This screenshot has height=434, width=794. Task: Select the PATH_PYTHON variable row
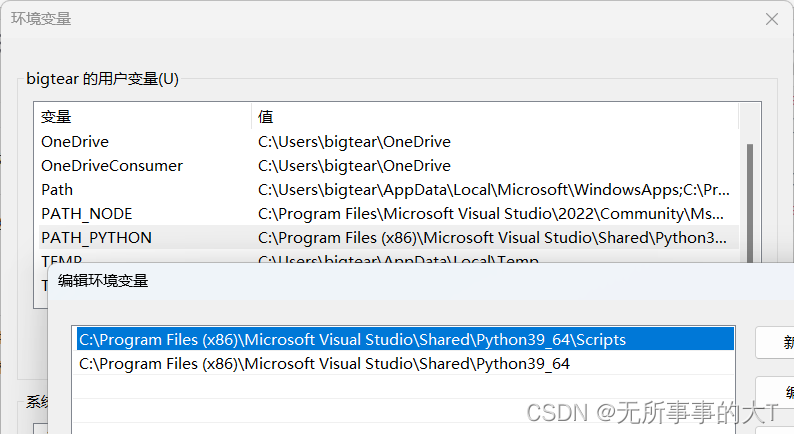click(x=388, y=238)
